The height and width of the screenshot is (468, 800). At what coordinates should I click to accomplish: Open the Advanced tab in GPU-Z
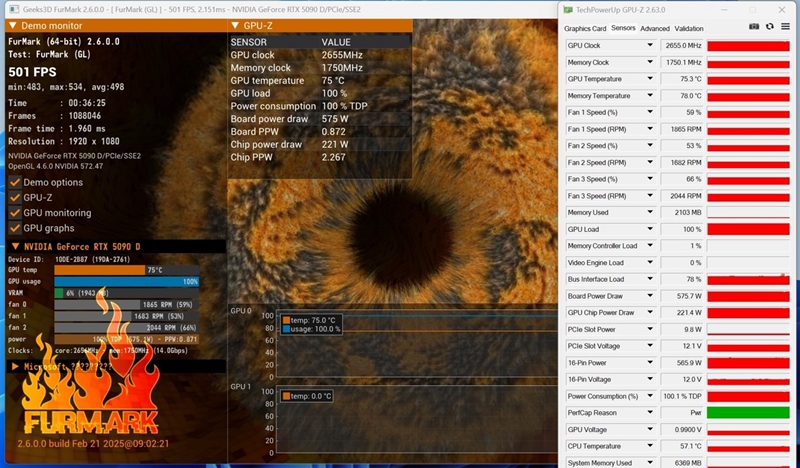654,29
